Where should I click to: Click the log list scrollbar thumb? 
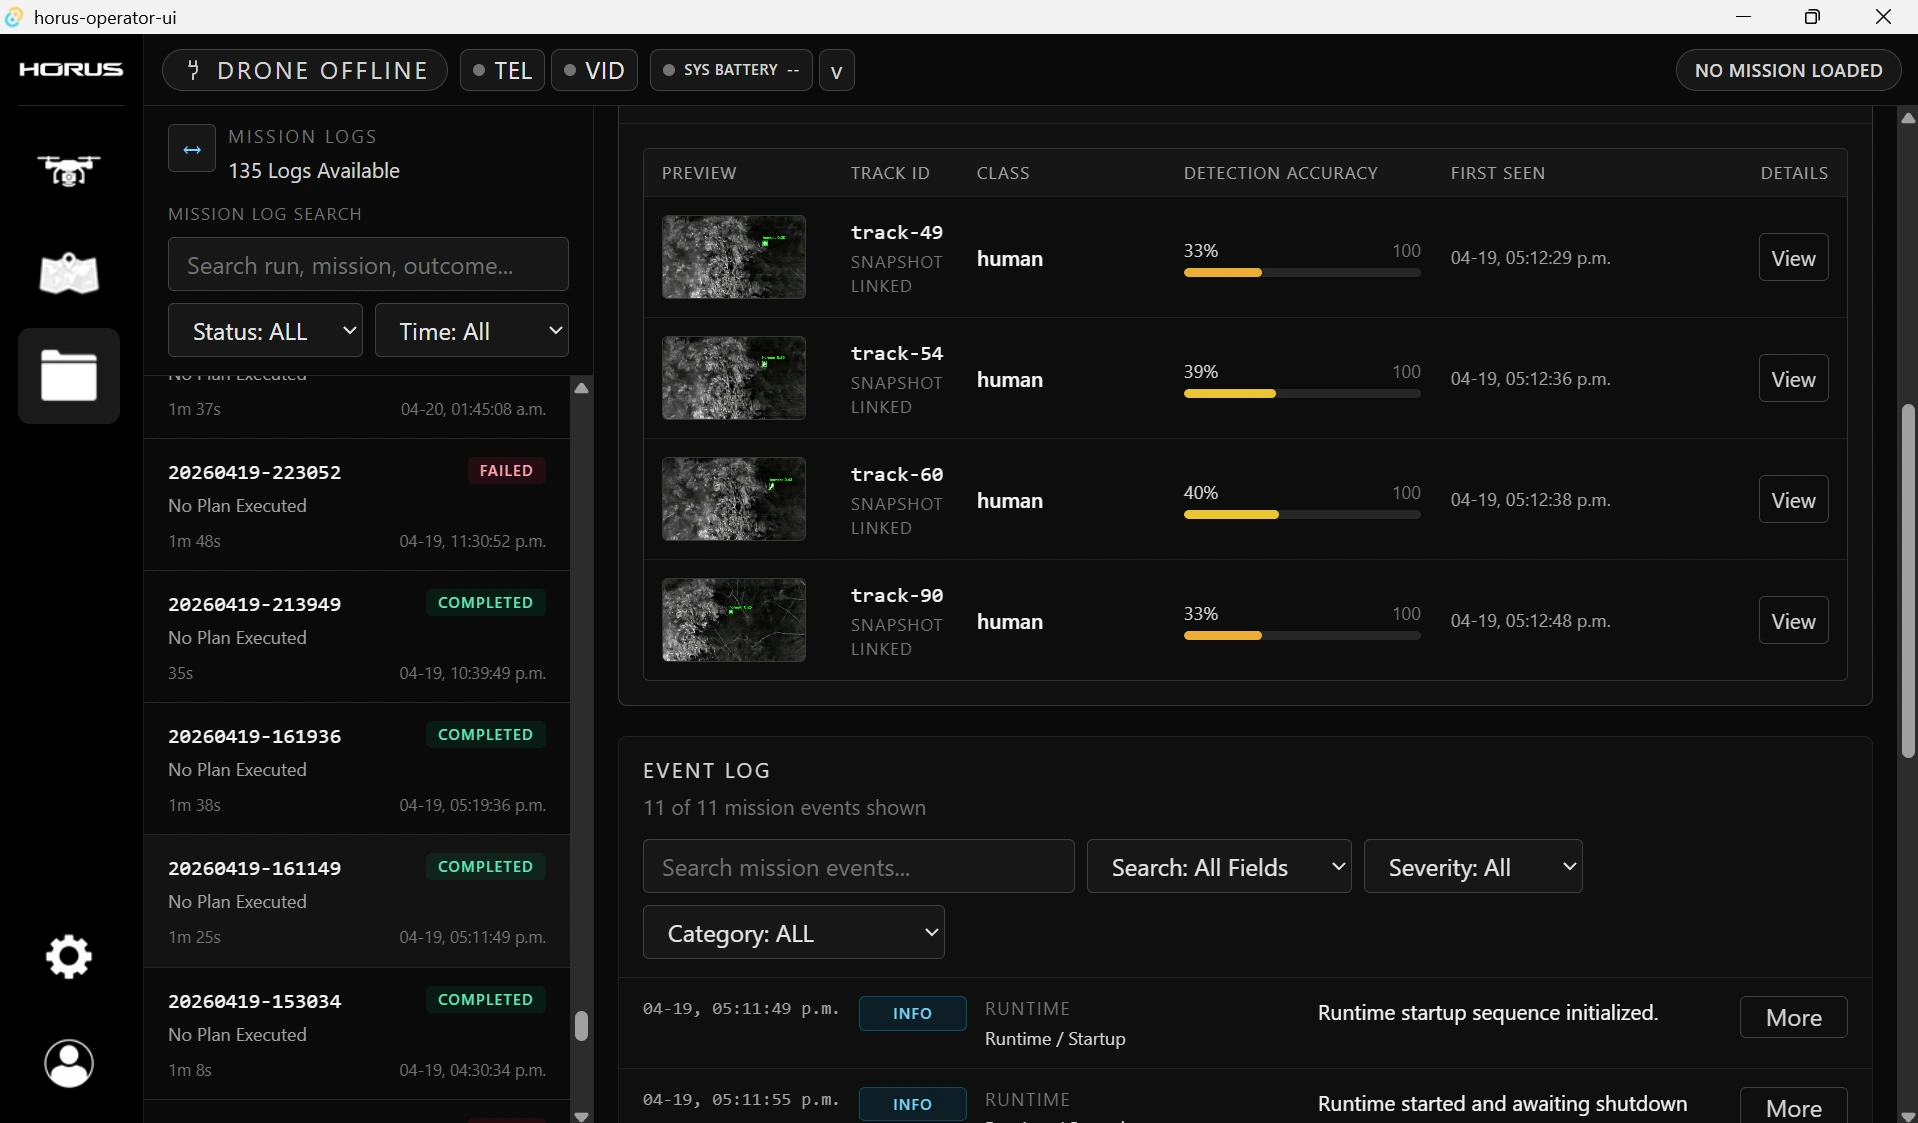click(581, 1026)
